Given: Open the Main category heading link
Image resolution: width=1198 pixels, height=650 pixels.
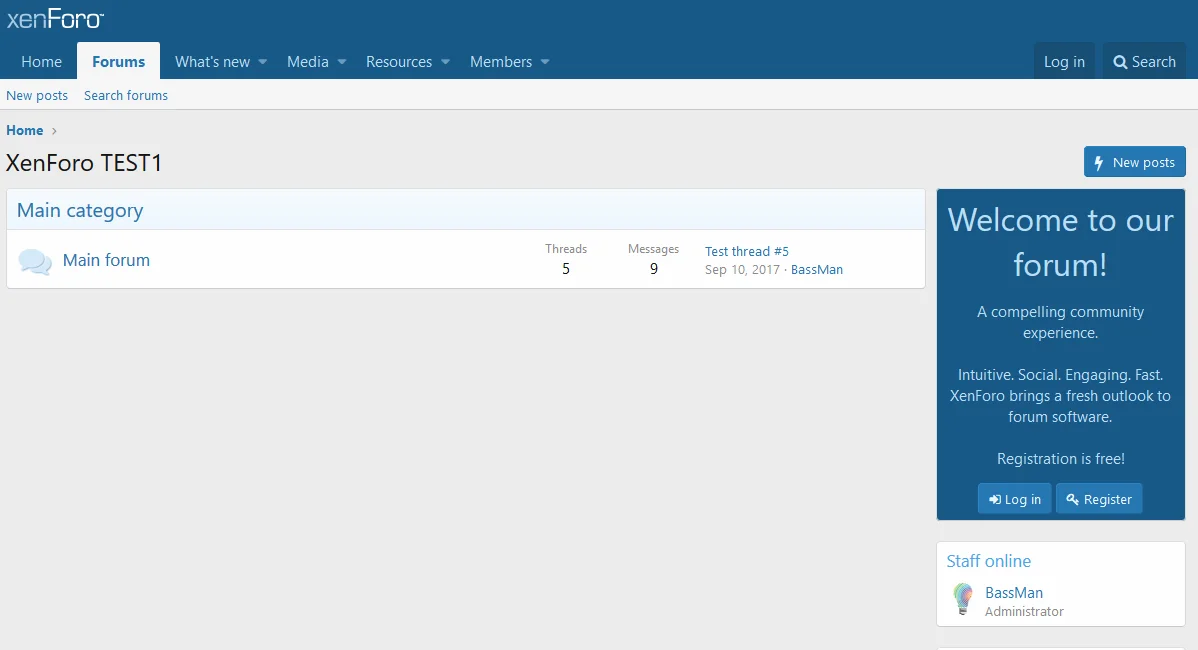Looking at the screenshot, I should pyautogui.click(x=80, y=210).
